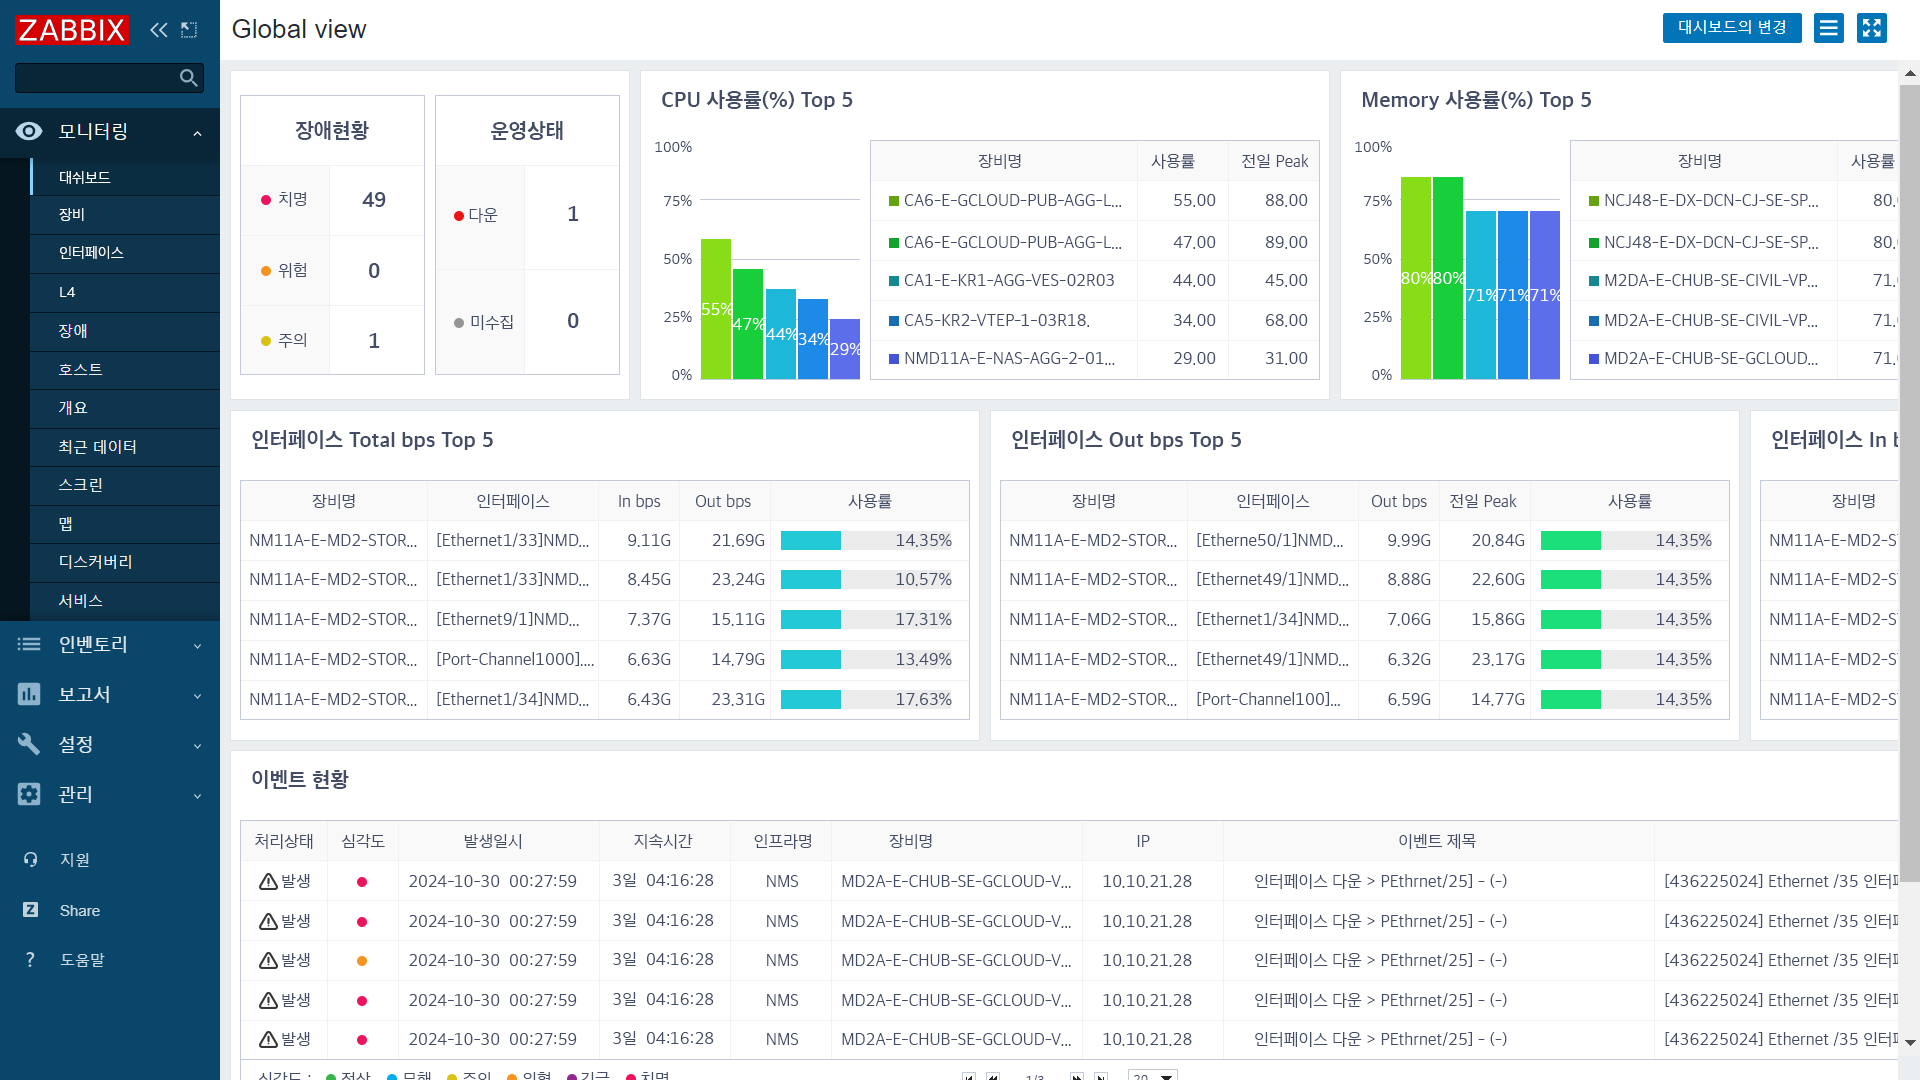
Task: Click the 10.57% usage bar in Total bps
Action: tap(867, 579)
